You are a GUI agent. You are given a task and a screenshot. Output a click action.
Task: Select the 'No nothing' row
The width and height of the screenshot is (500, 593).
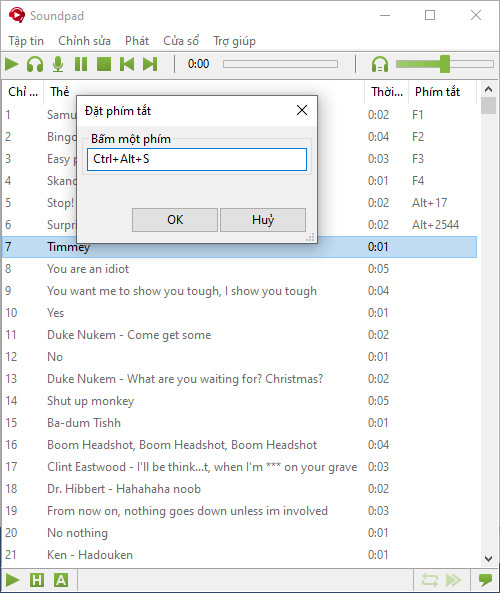(x=239, y=533)
